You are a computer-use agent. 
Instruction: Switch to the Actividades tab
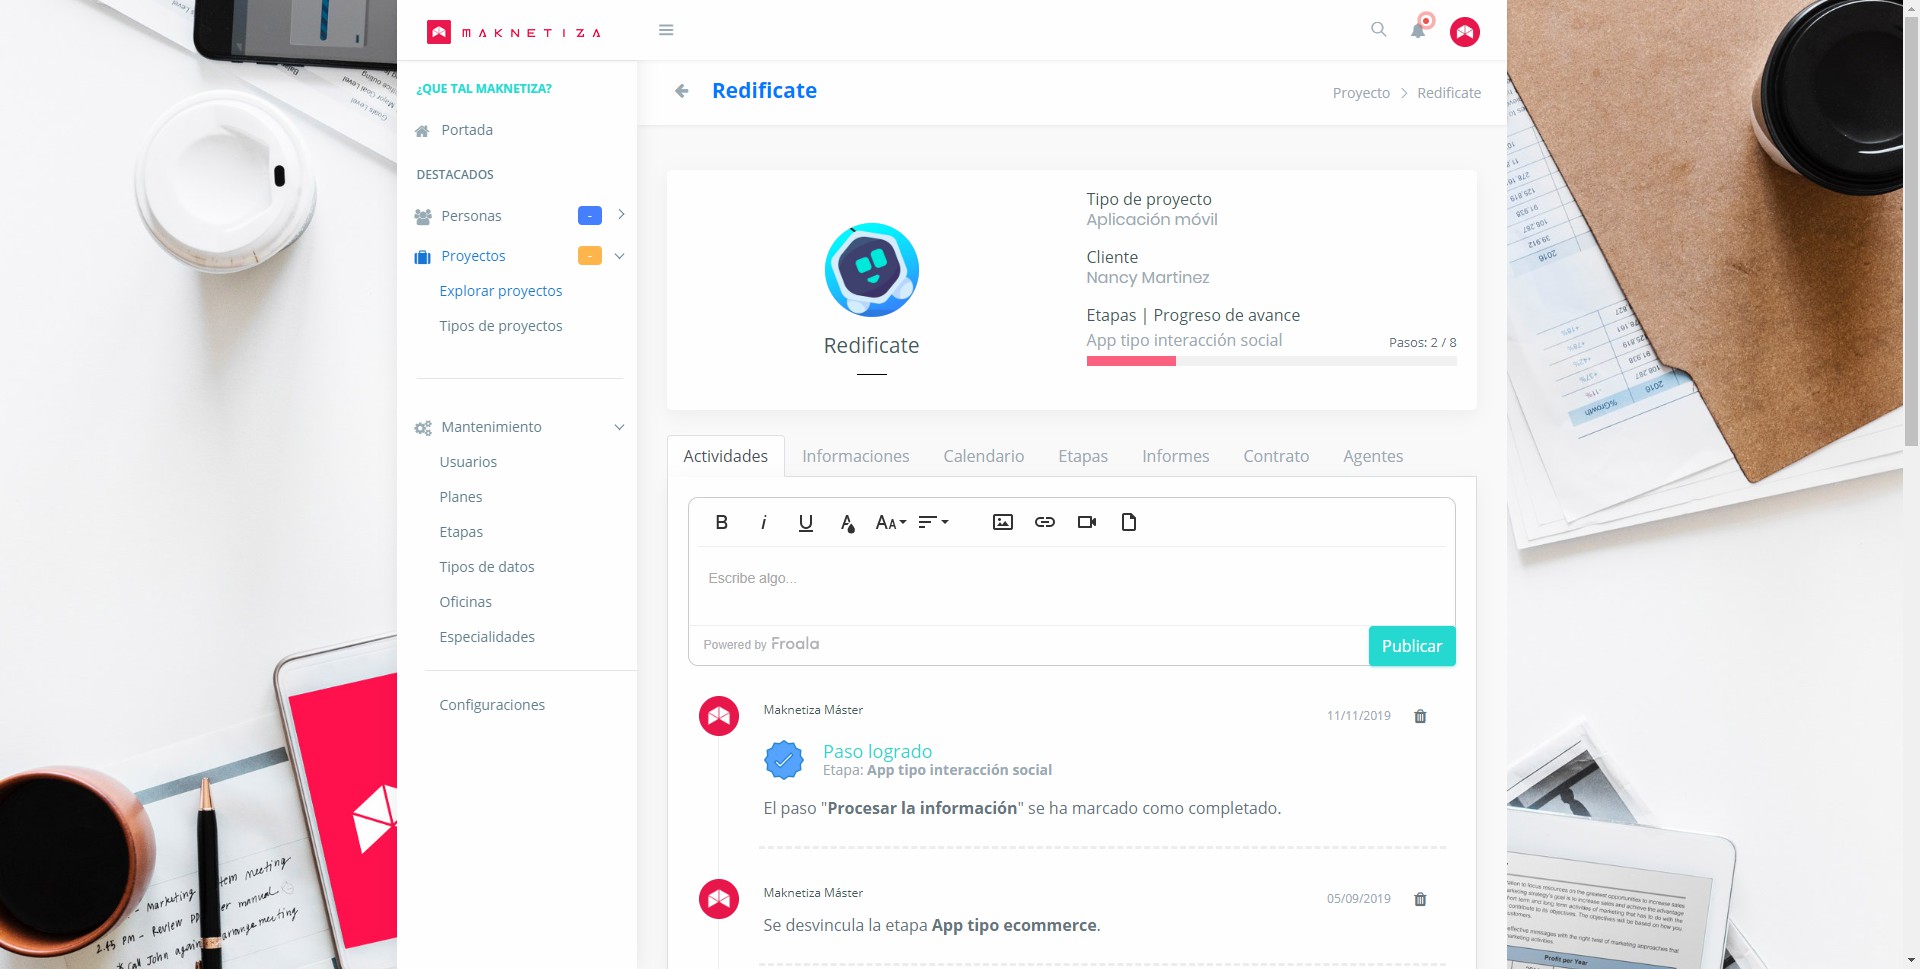pyautogui.click(x=726, y=456)
